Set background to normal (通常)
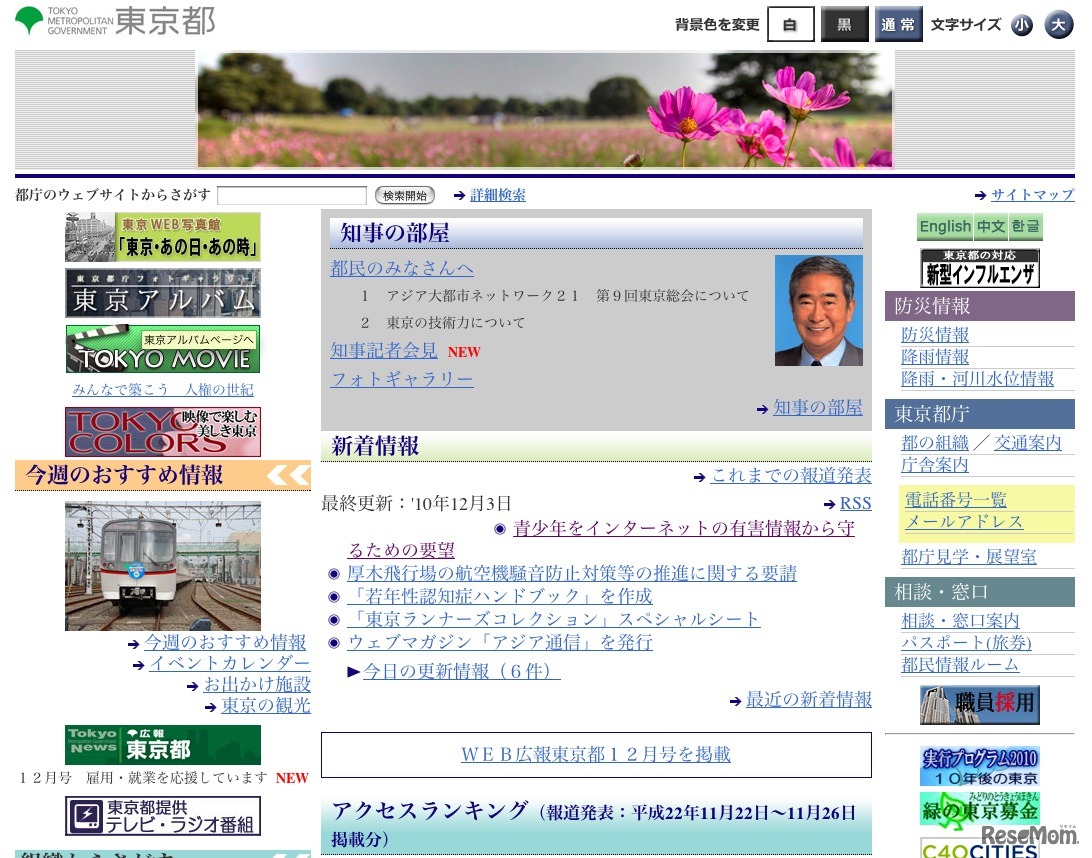This screenshot has width=1092, height=858. tap(898, 25)
